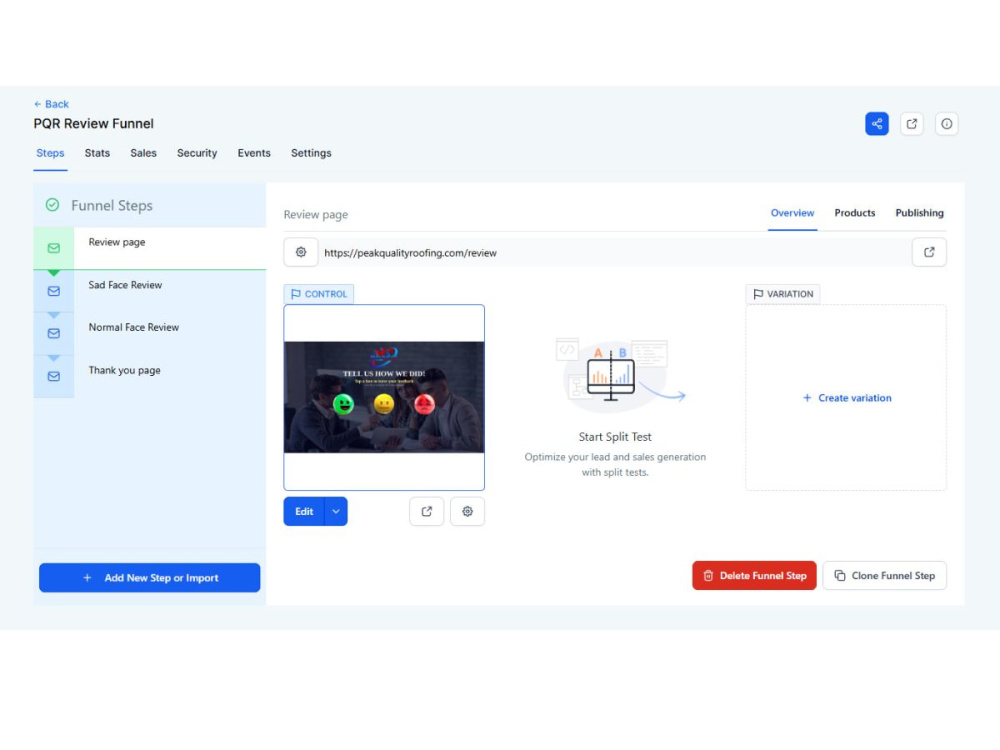Switch to the Overview tab
Viewport: 1000px width, 750px height.
coord(792,213)
